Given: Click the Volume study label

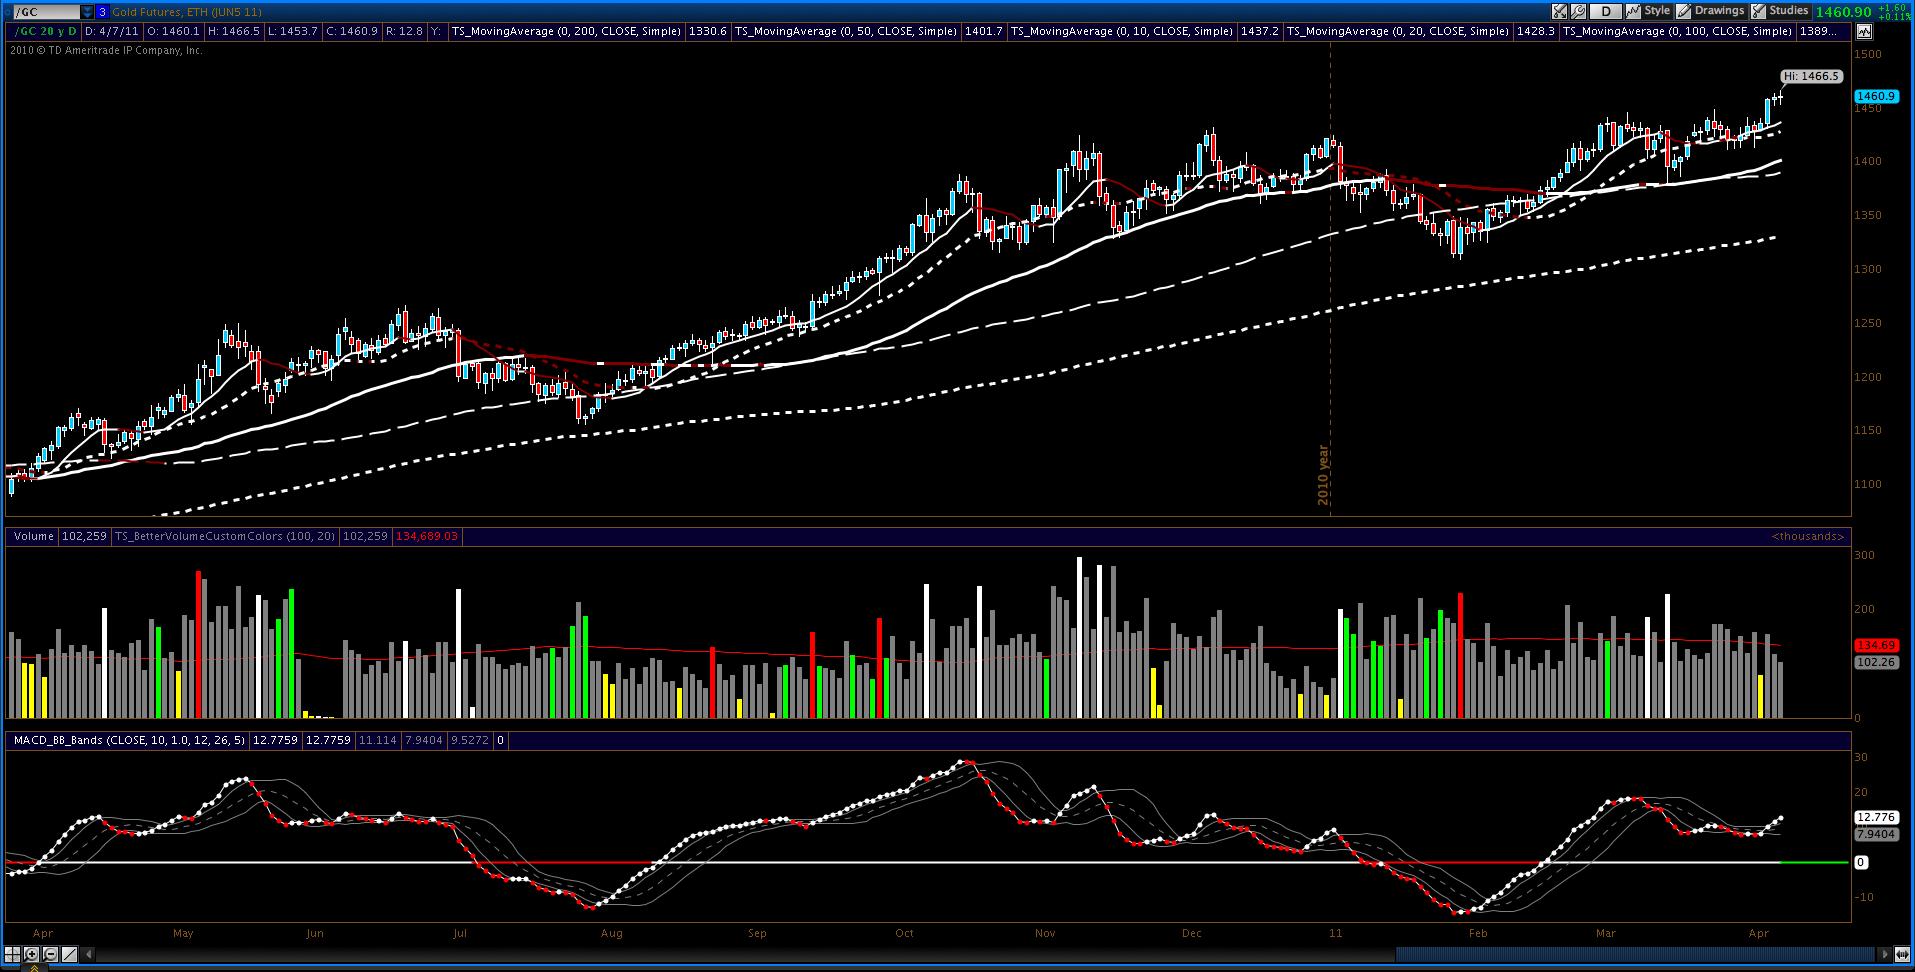Looking at the screenshot, I should pyautogui.click(x=34, y=537).
